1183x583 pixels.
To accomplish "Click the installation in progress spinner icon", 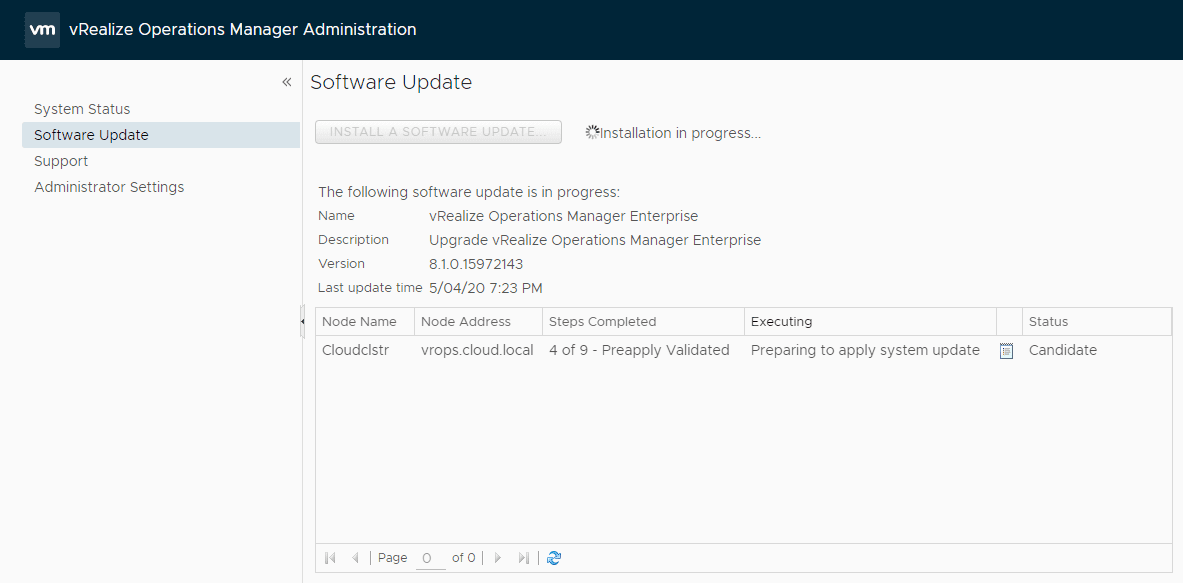I will point(590,131).
